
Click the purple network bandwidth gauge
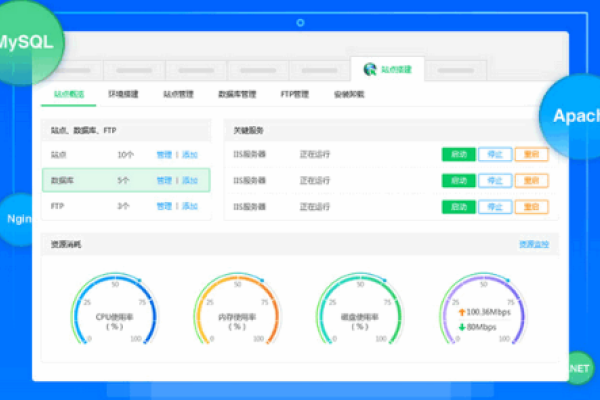[x=483, y=310]
